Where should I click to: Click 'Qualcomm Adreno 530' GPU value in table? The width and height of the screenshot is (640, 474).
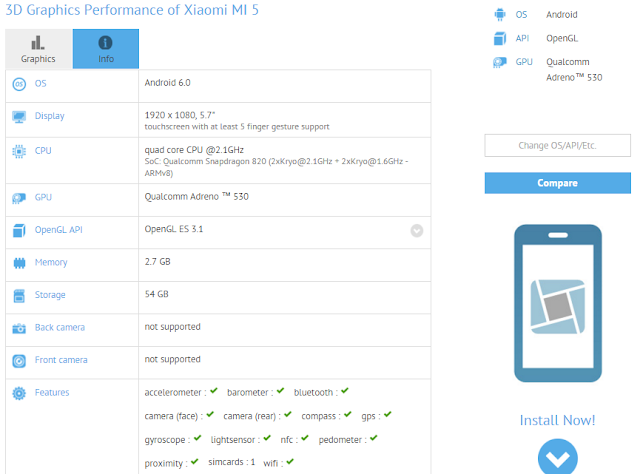pyautogui.click(x=196, y=196)
